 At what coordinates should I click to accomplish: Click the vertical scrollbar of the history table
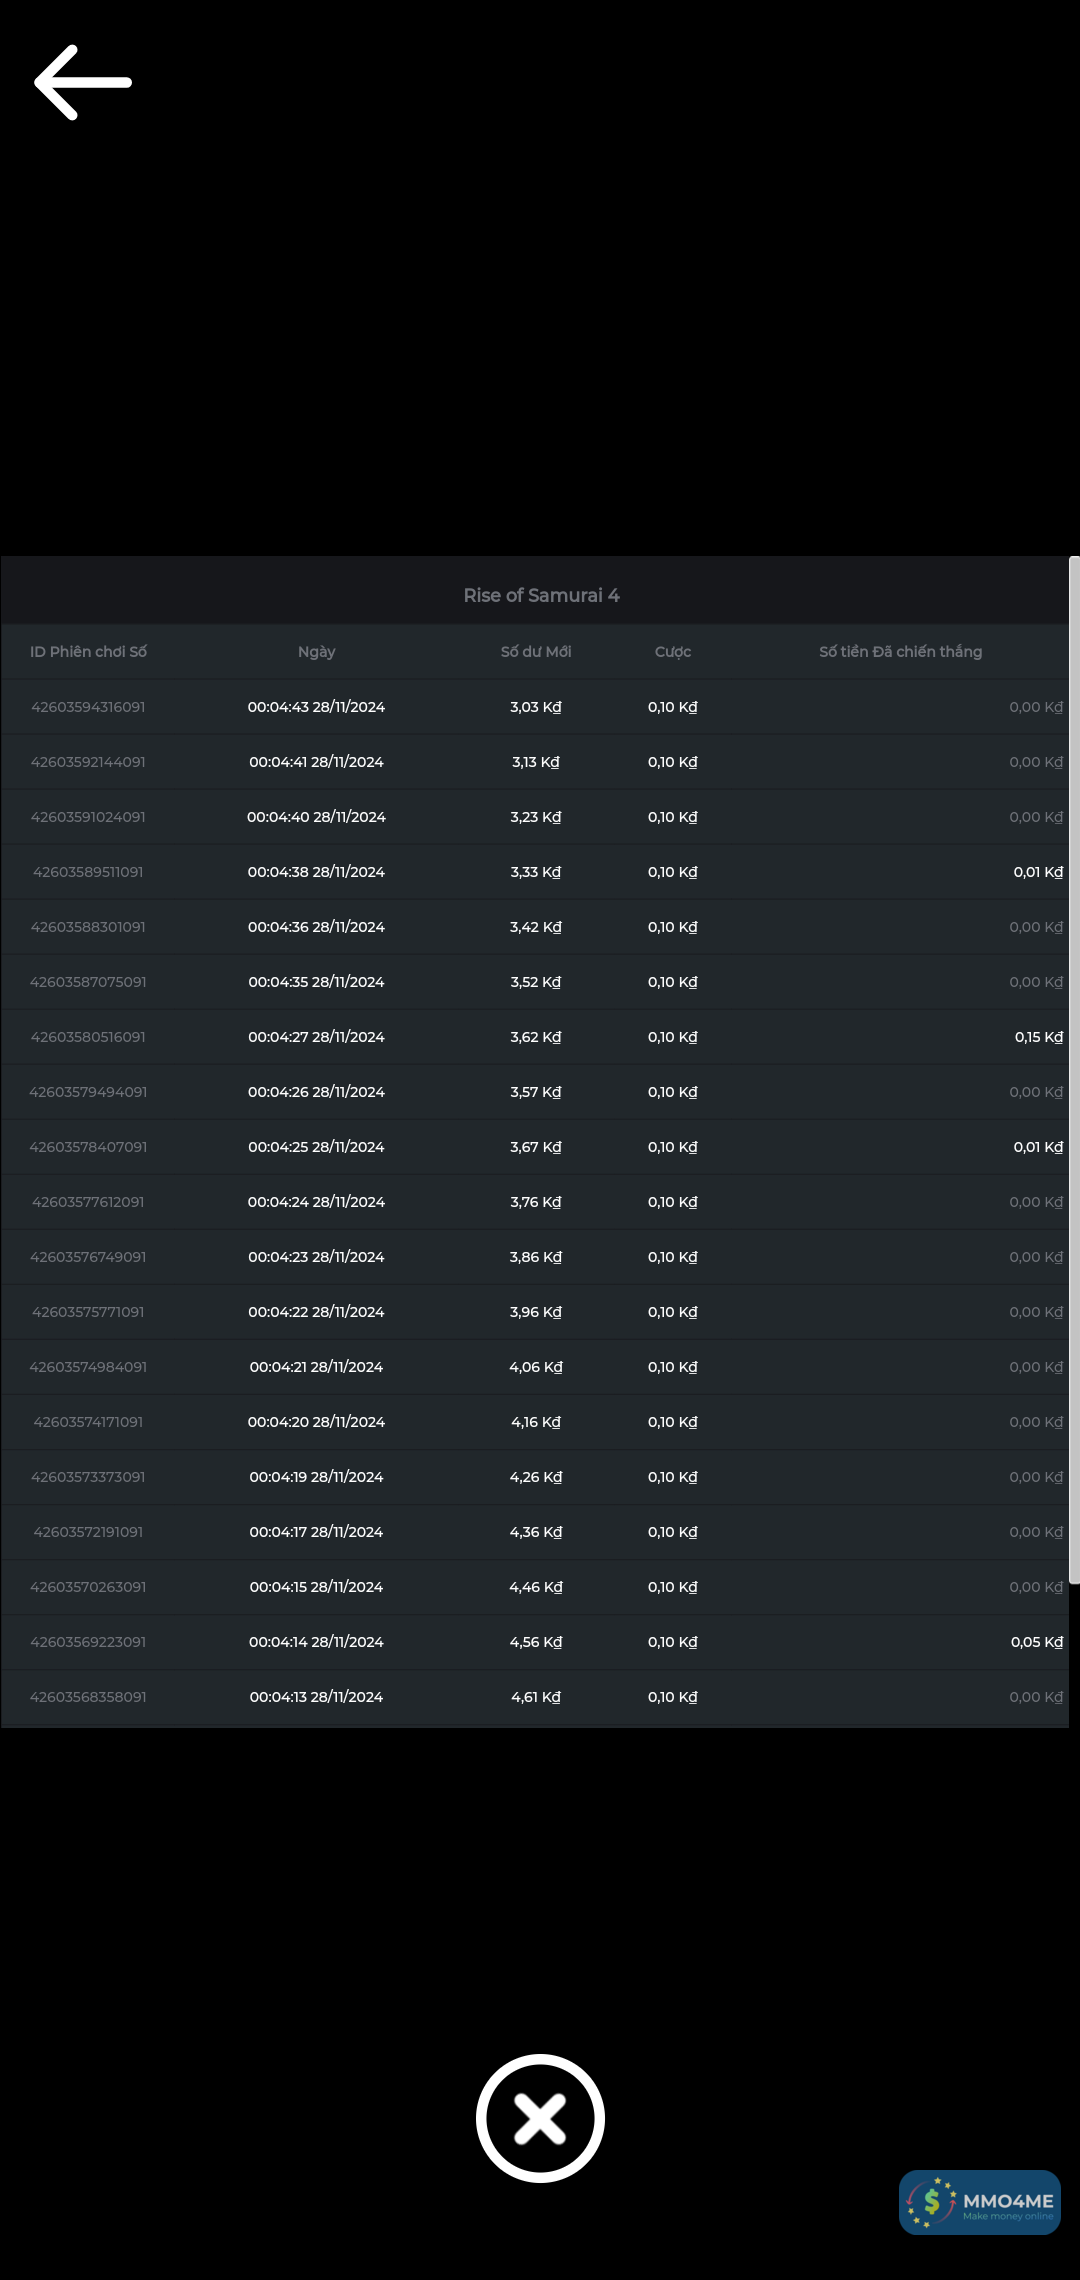[1074, 1070]
